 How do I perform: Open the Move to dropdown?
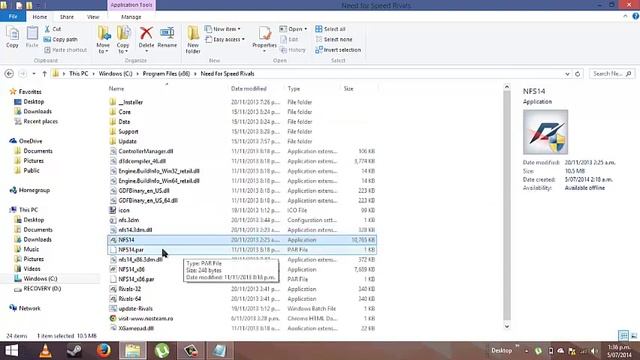103,40
